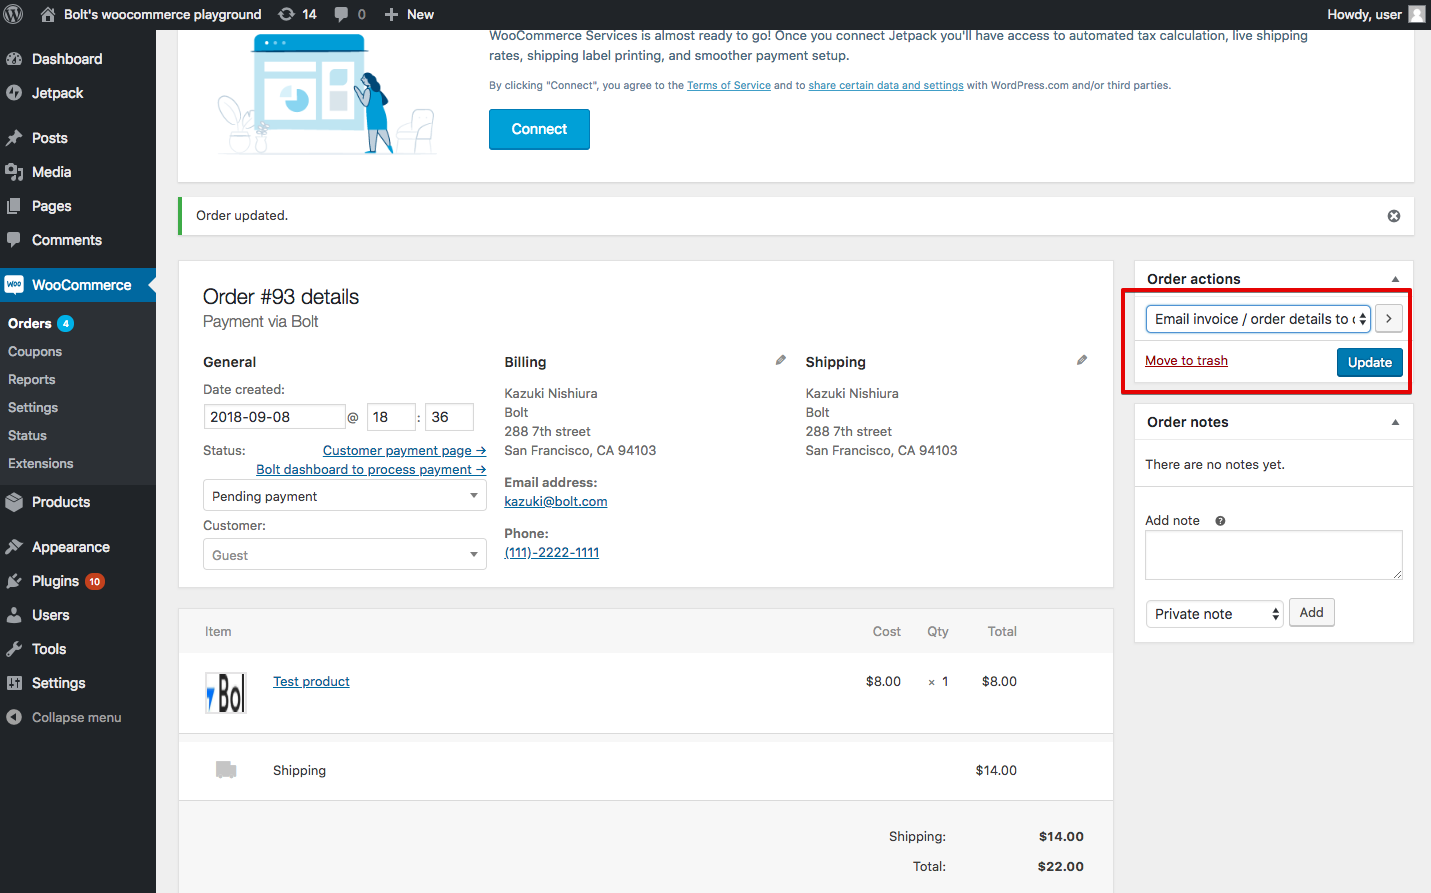Click the Posts pin icon
Viewport: 1431px width, 893px height.
click(x=14, y=138)
